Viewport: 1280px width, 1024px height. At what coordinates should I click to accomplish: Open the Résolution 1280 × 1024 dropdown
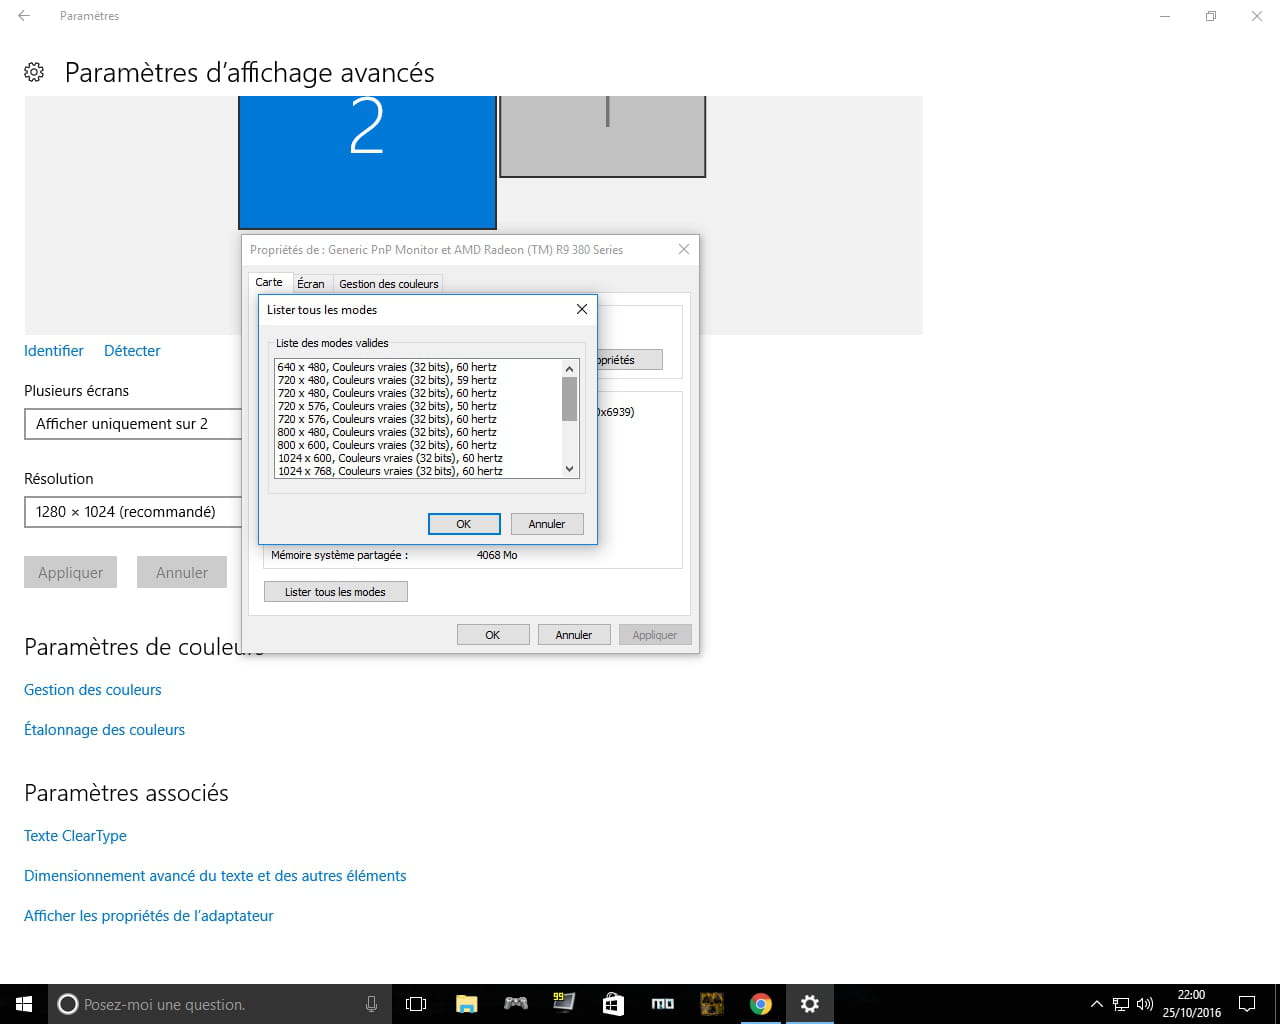click(x=133, y=512)
